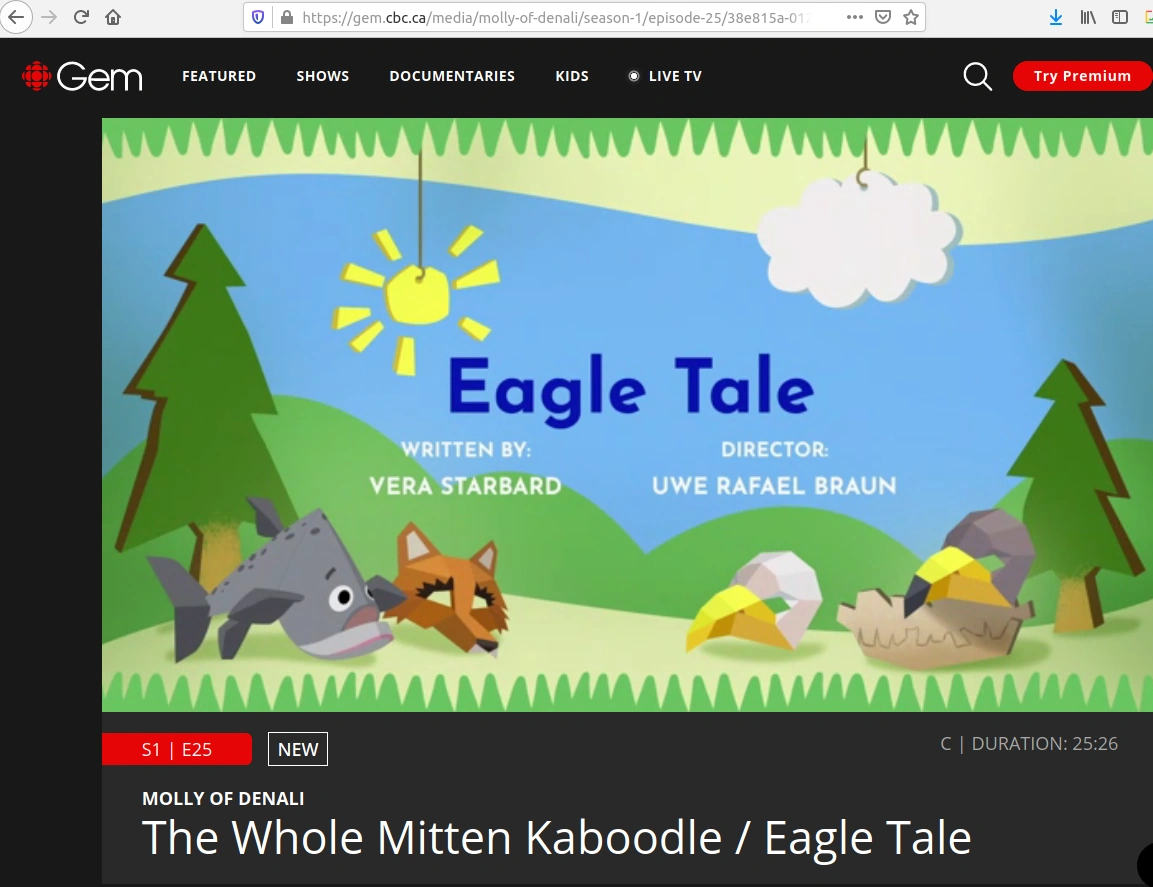1153x887 pixels.
Task: Toggle the browser sidebar icon
Action: click(1120, 17)
